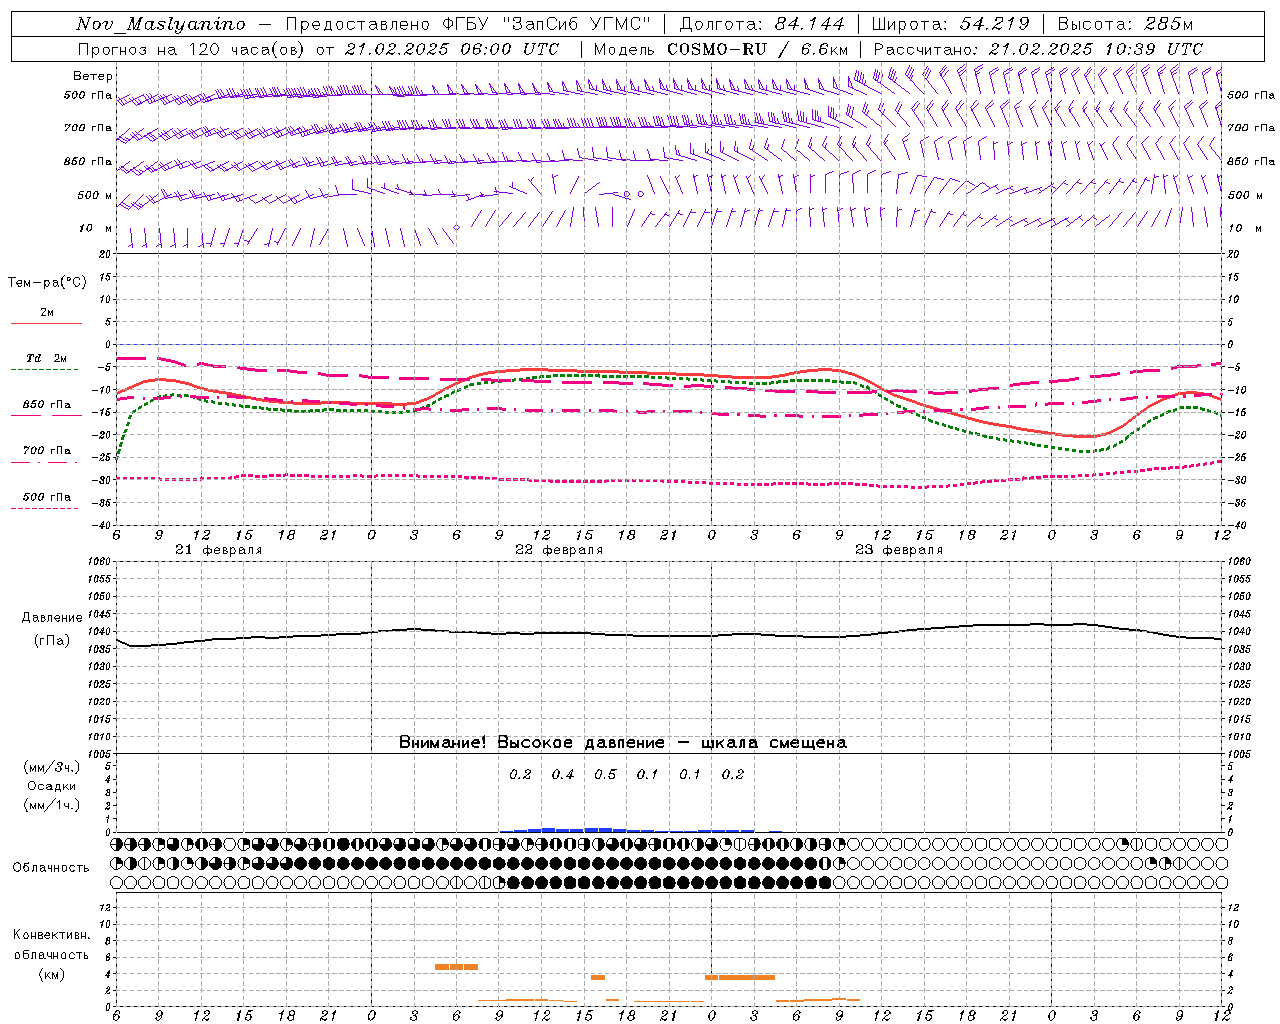The width and height of the screenshot is (1280, 1024).
Task: Click the (мм/3ч.) precipitation unit label
Action: 52,767
